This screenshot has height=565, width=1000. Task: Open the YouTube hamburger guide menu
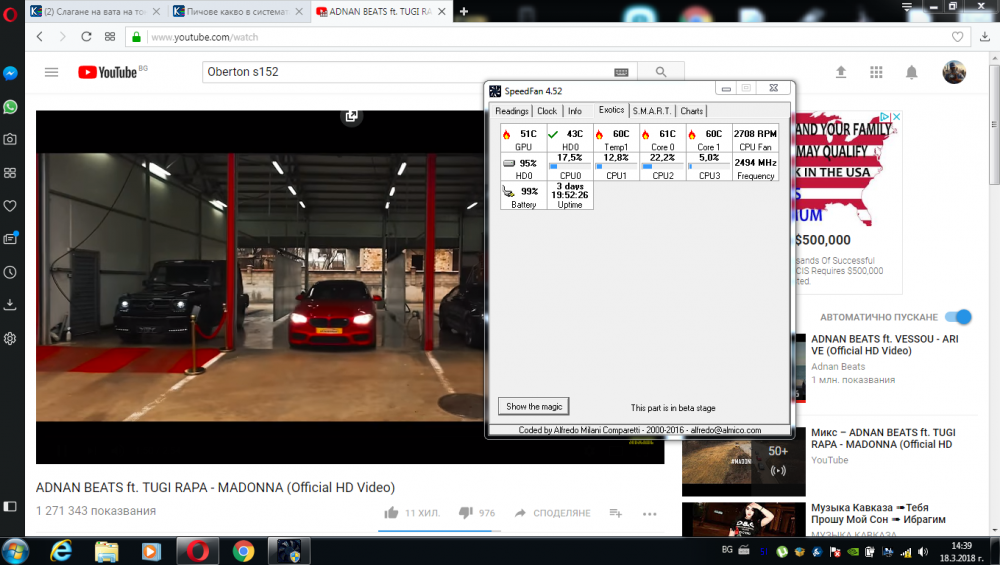52,72
